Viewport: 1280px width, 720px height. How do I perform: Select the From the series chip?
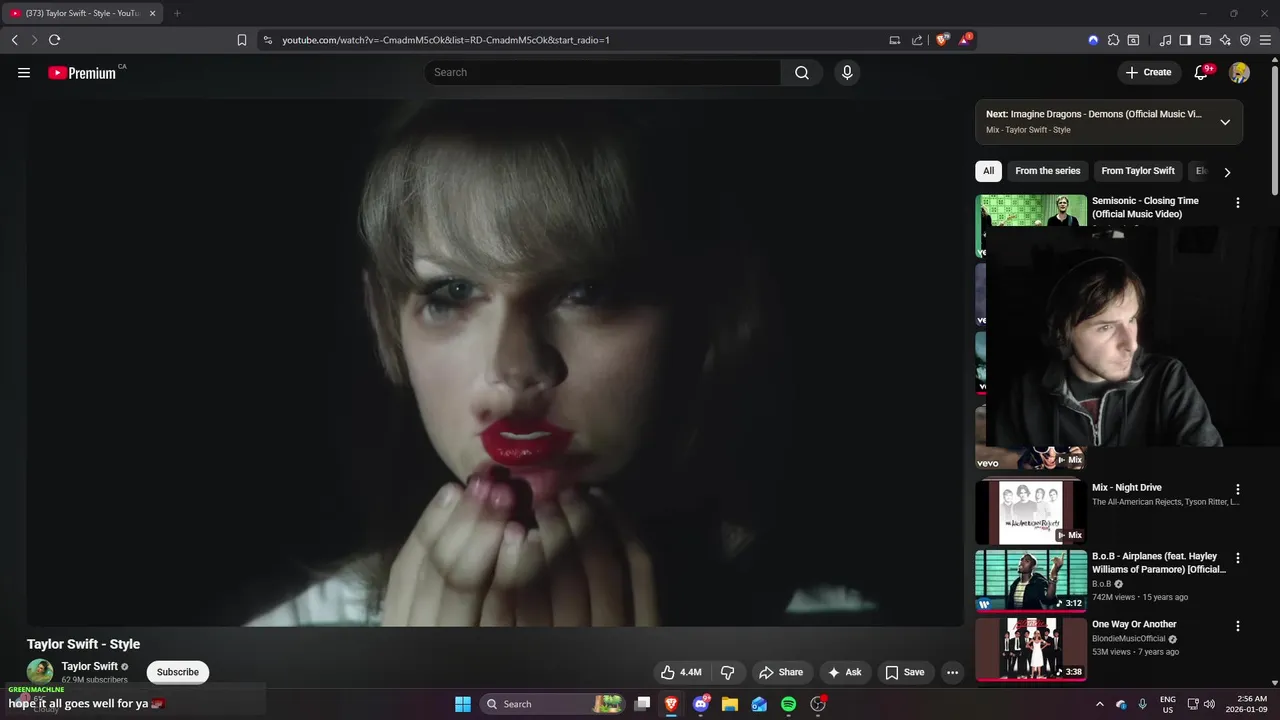pos(1047,171)
